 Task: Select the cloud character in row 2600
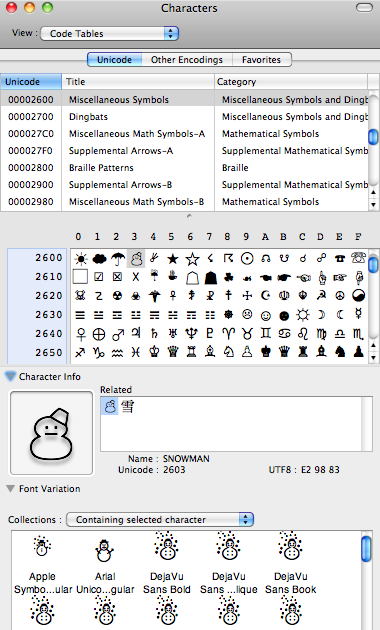click(x=99, y=259)
